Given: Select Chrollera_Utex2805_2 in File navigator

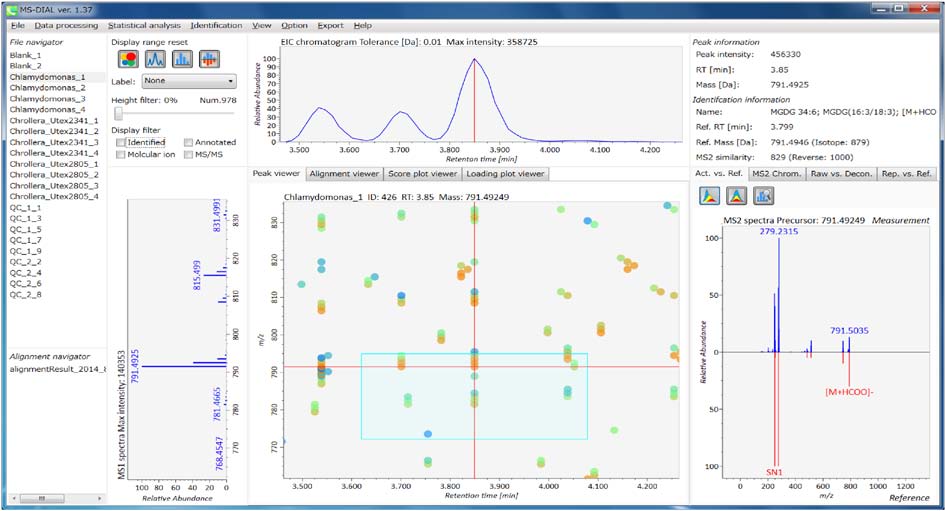Looking at the screenshot, I should coord(54,175).
